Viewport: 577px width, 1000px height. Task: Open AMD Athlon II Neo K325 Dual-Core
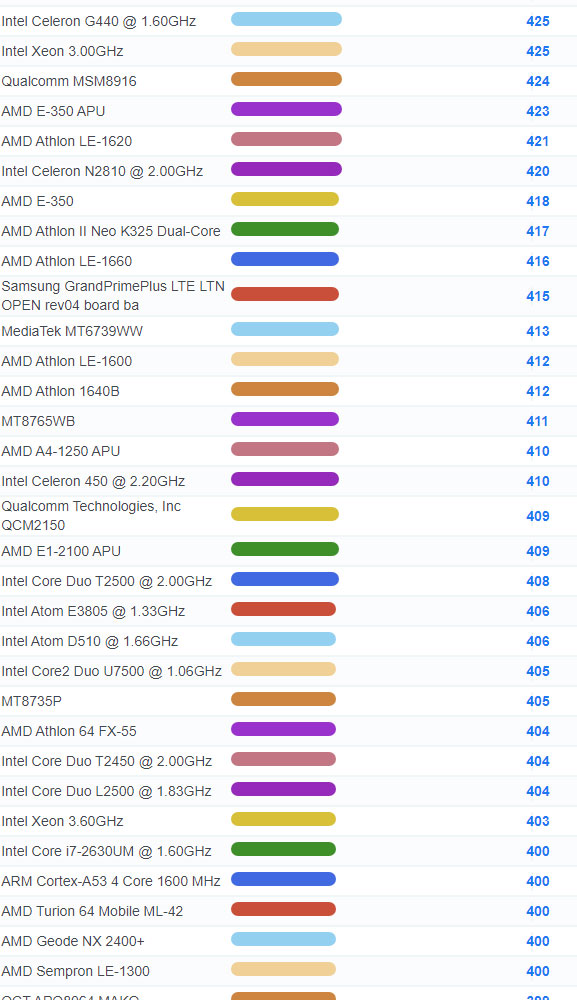pyautogui.click(x=111, y=231)
